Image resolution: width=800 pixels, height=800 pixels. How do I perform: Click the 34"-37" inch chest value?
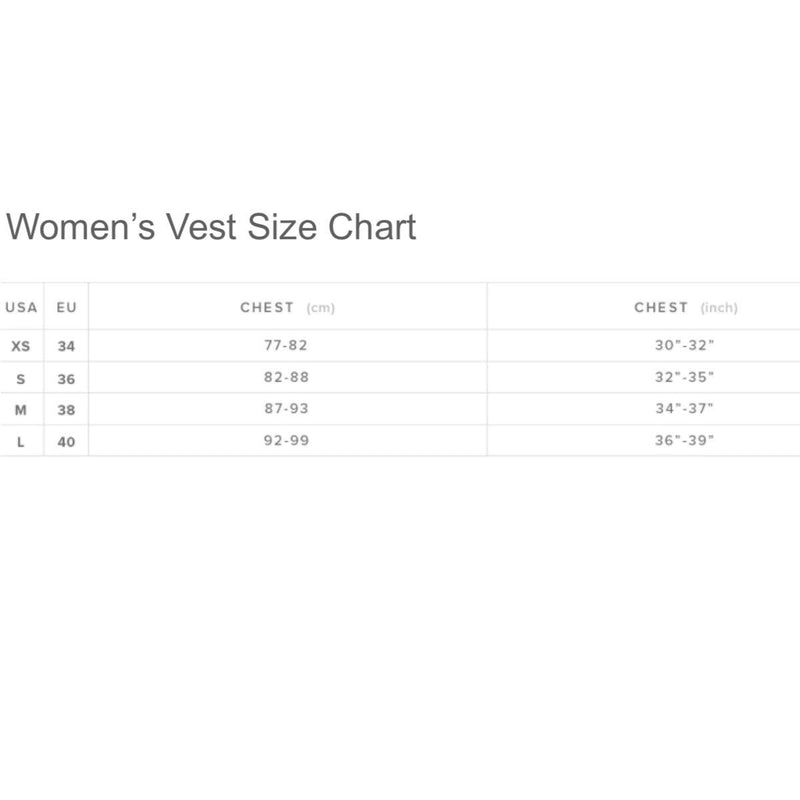coord(685,409)
